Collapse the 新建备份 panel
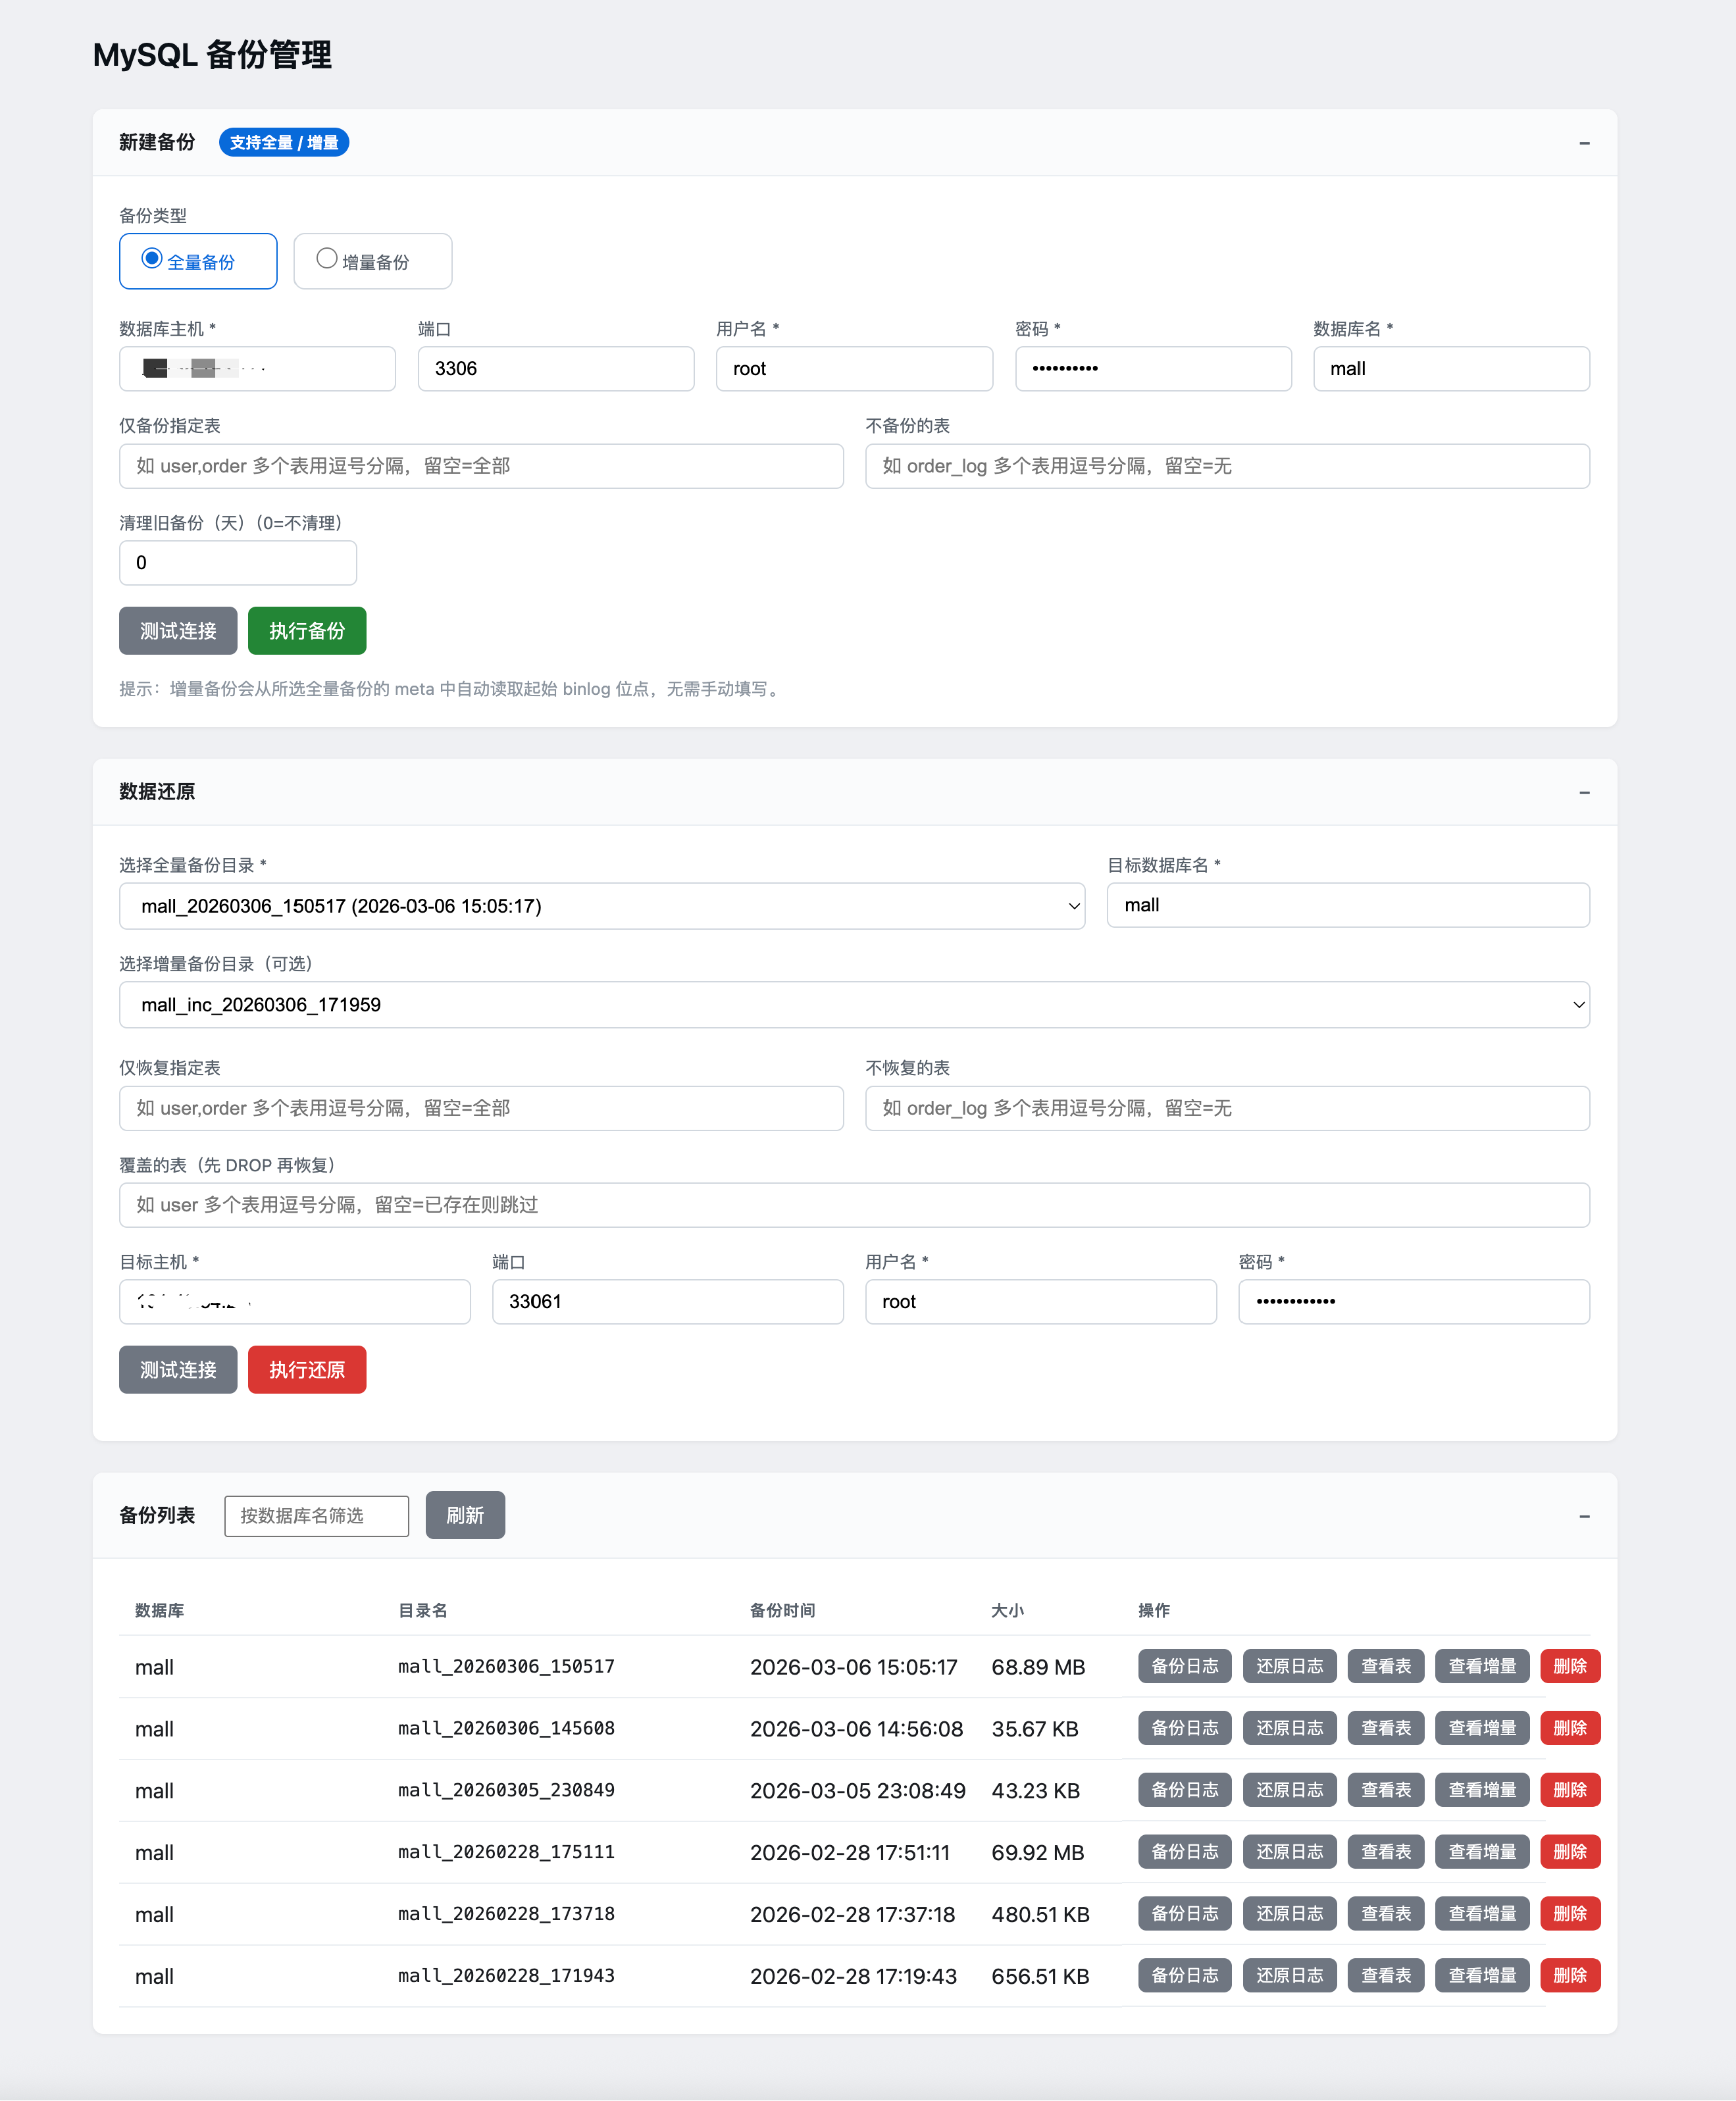This screenshot has width=1736, height=2101. point(1584,143)
